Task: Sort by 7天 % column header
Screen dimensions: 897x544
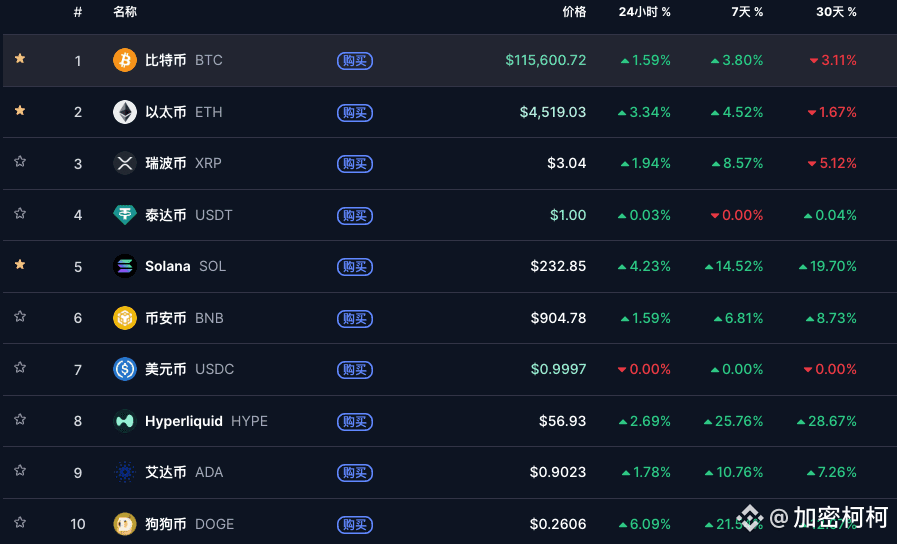Action: [x=747, y=12]
